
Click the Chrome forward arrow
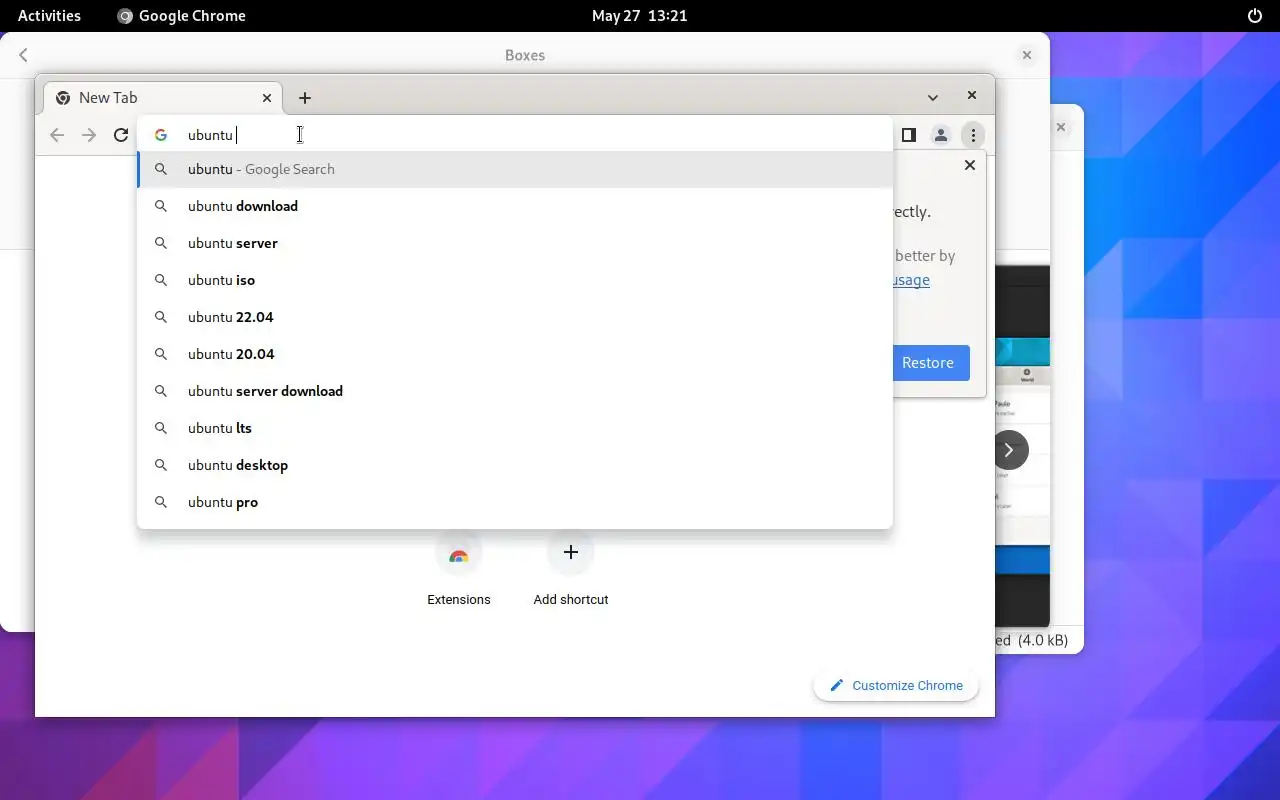click(89, 135)
